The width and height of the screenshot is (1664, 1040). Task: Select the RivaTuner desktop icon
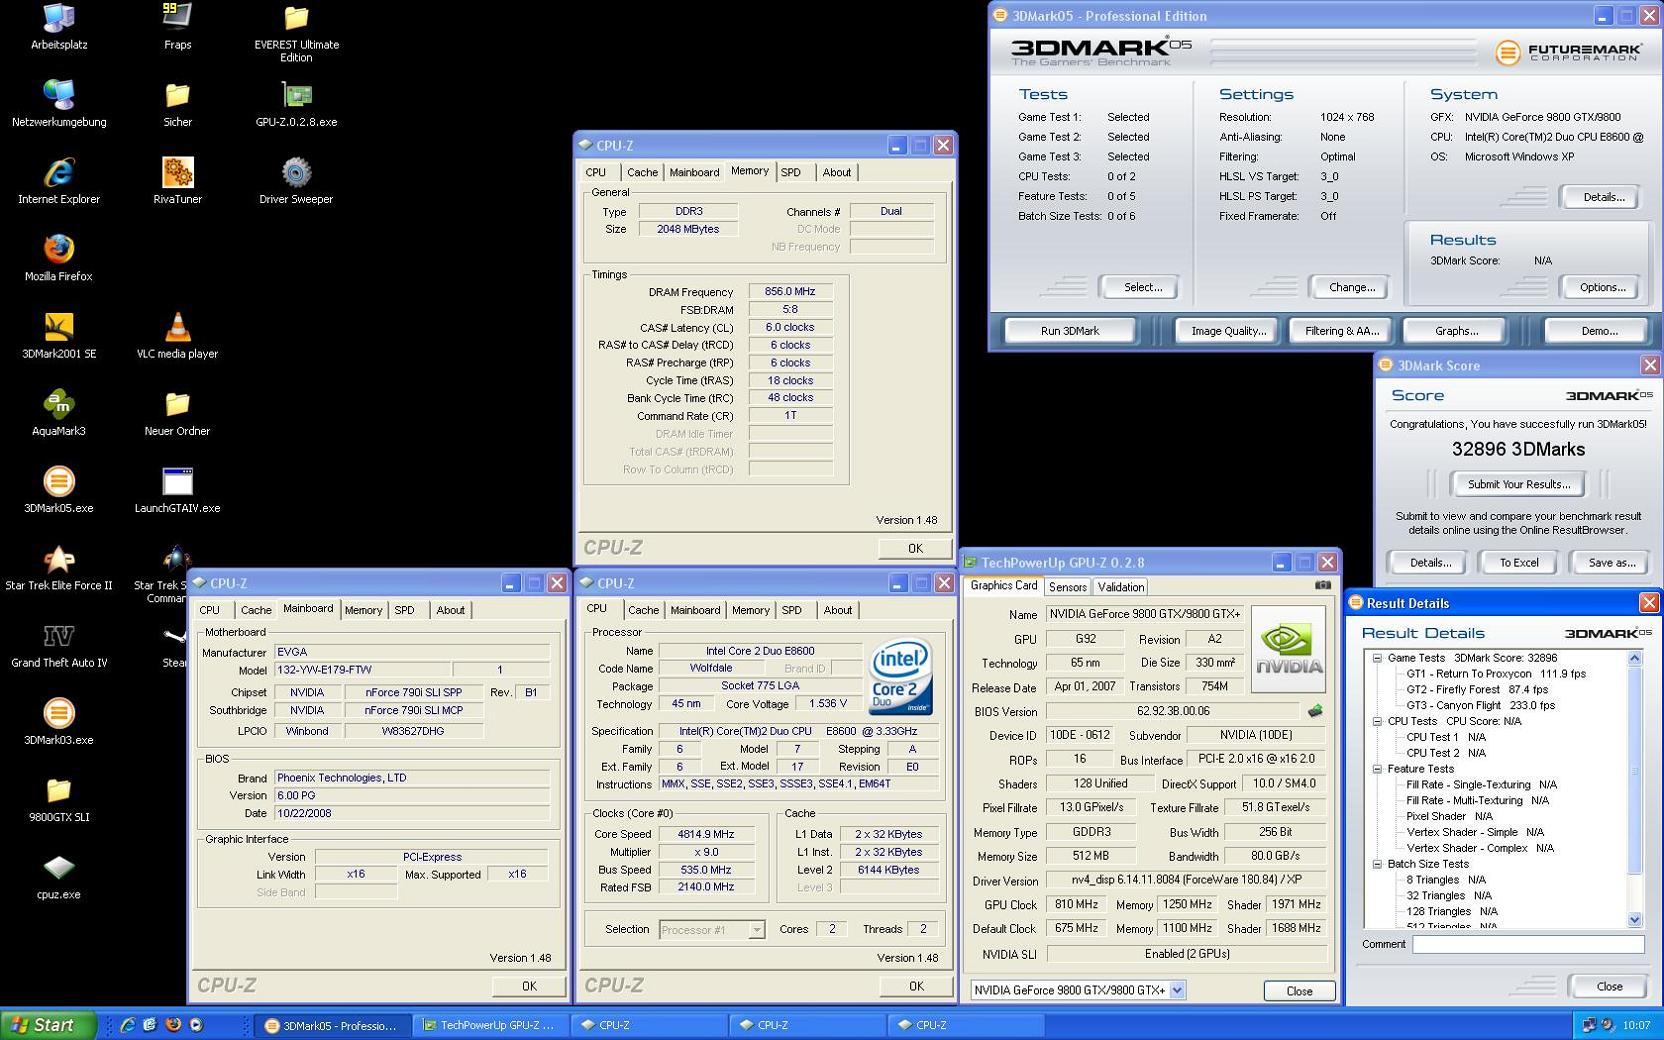pos(177,181)
